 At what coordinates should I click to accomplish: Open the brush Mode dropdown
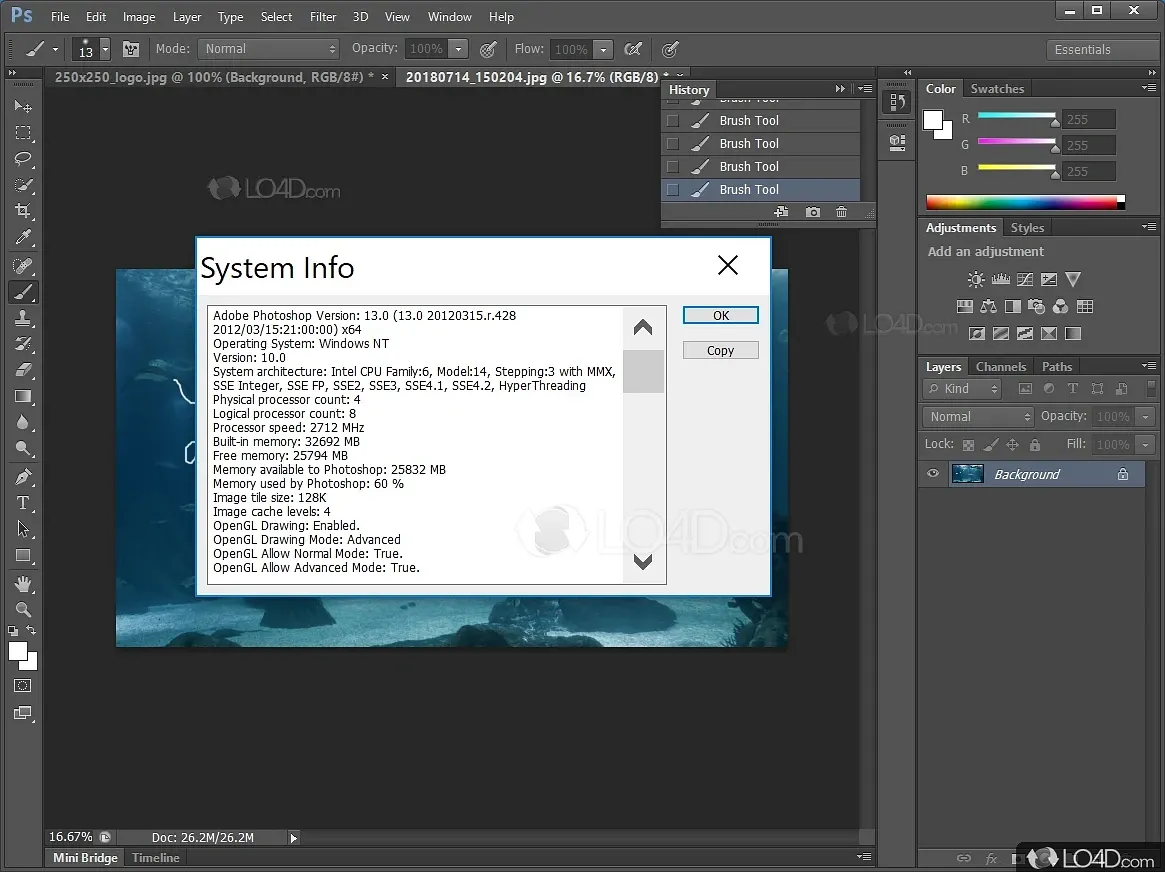(x=268, y=49)
